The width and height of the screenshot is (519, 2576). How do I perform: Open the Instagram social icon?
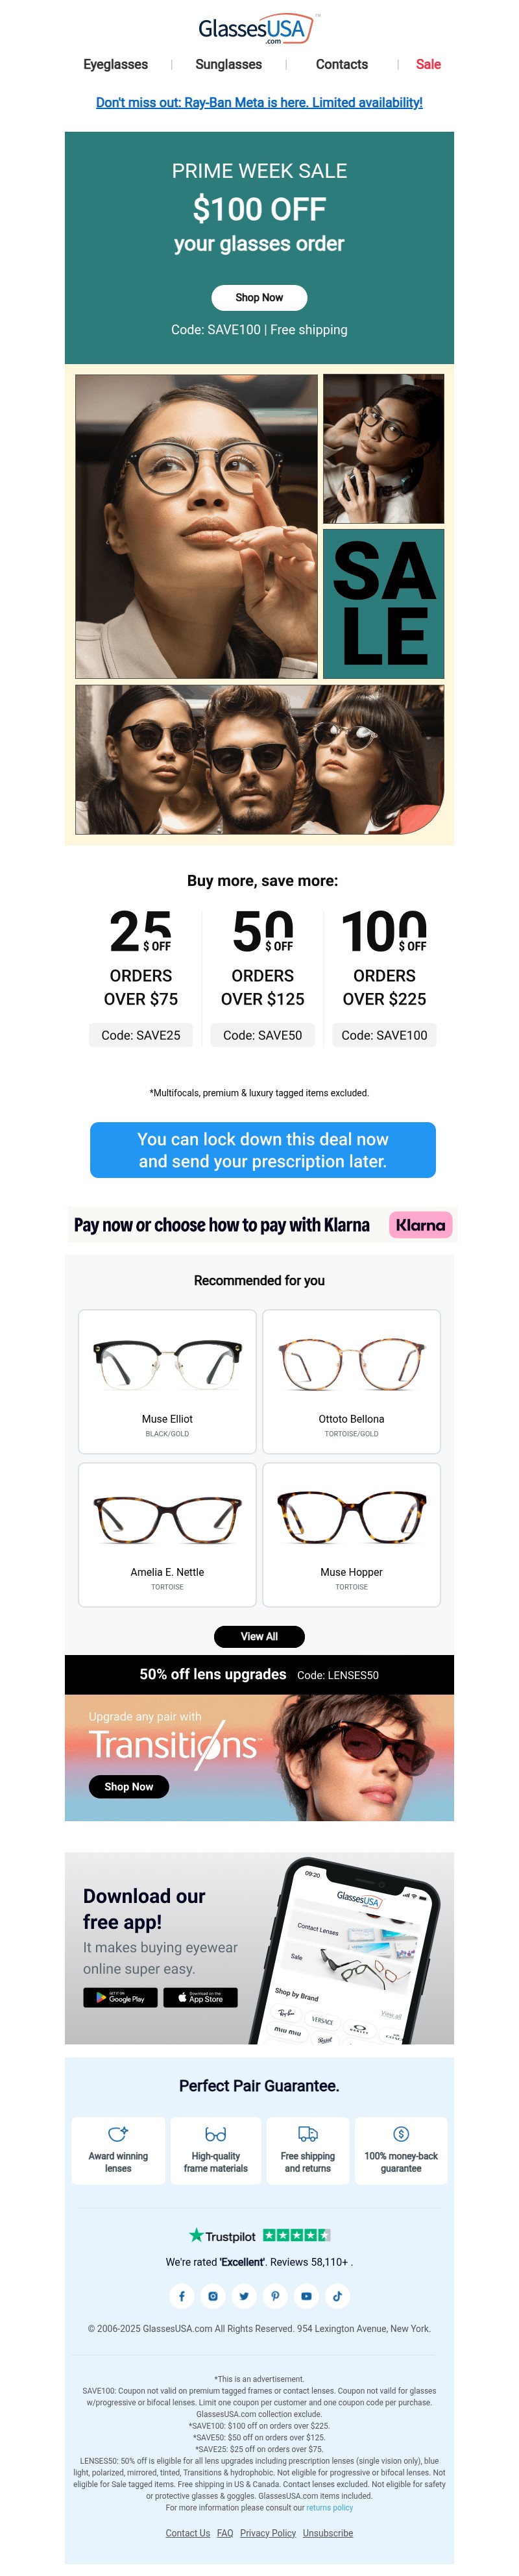212,2296
